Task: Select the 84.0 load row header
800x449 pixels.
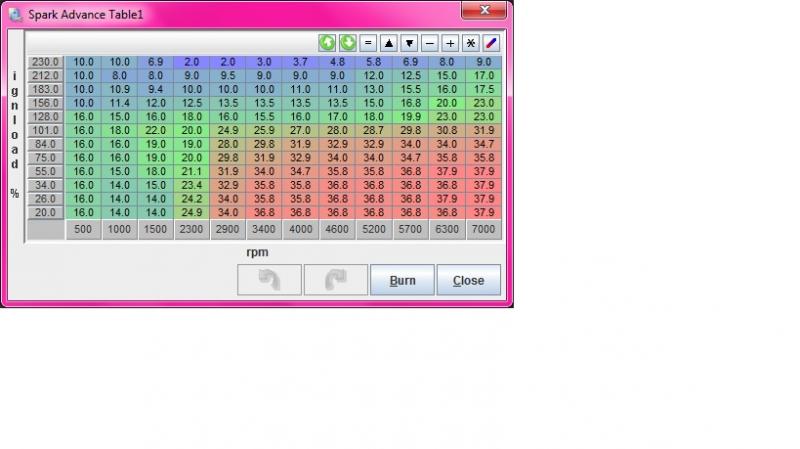Action: 45,144
